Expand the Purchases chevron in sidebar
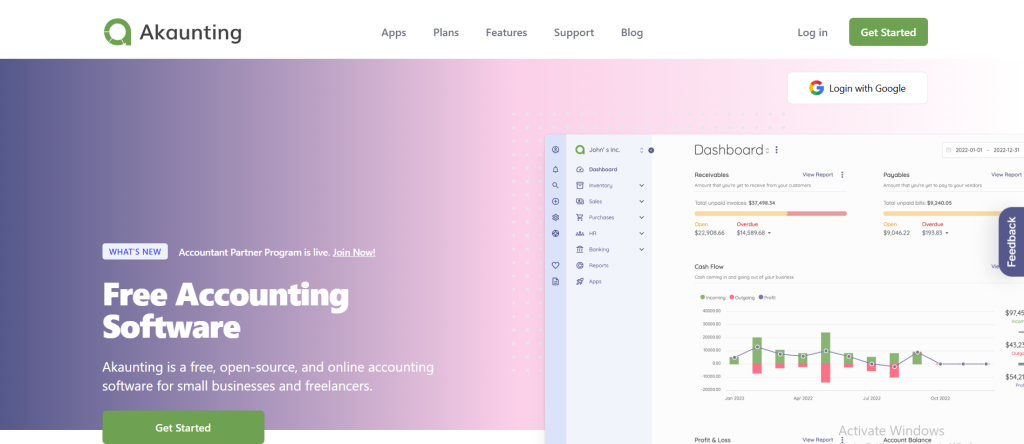Screen dimensions: 1024x444 [x=642, y=217]
